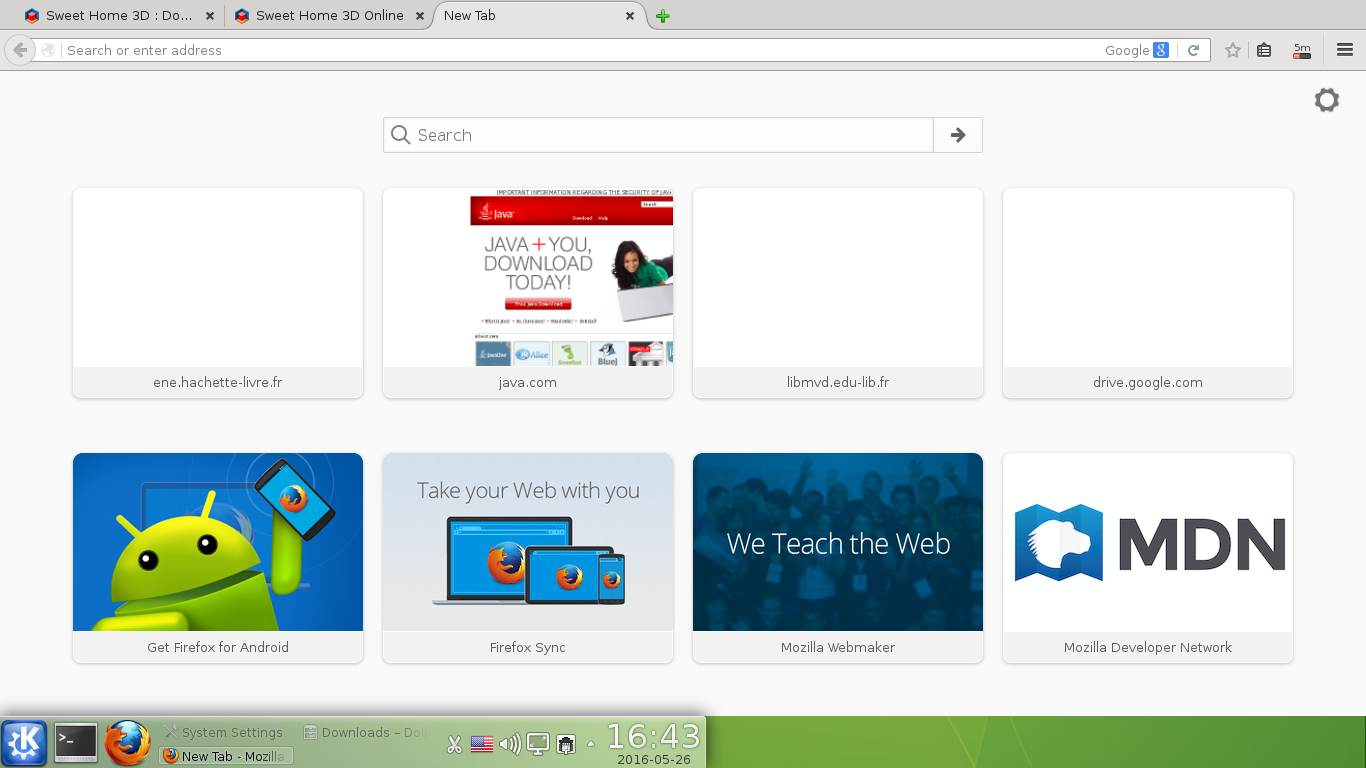The image size is (1366, 768).
Task: Open a new tab with the plus icon
Action: [x=662, y=16]
